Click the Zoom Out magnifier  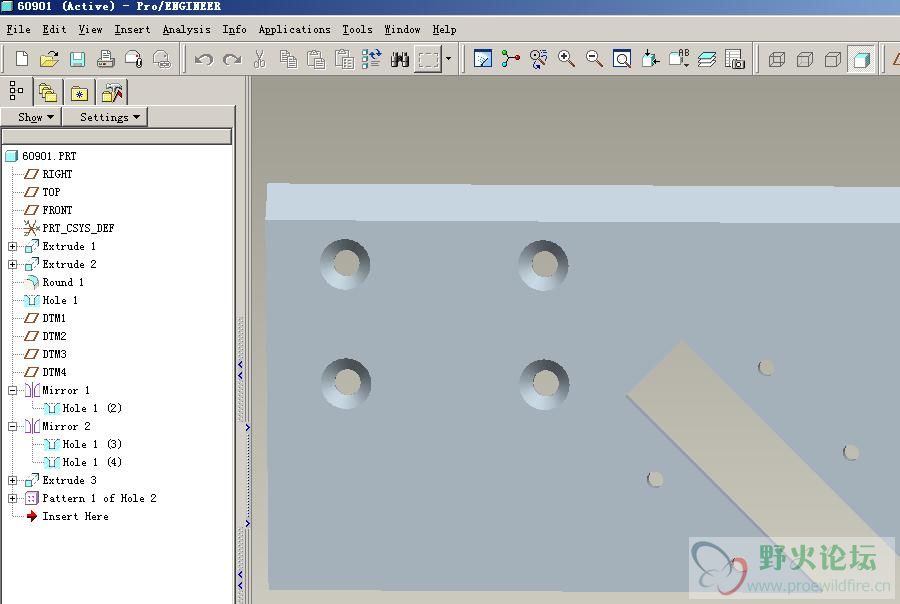595,59
